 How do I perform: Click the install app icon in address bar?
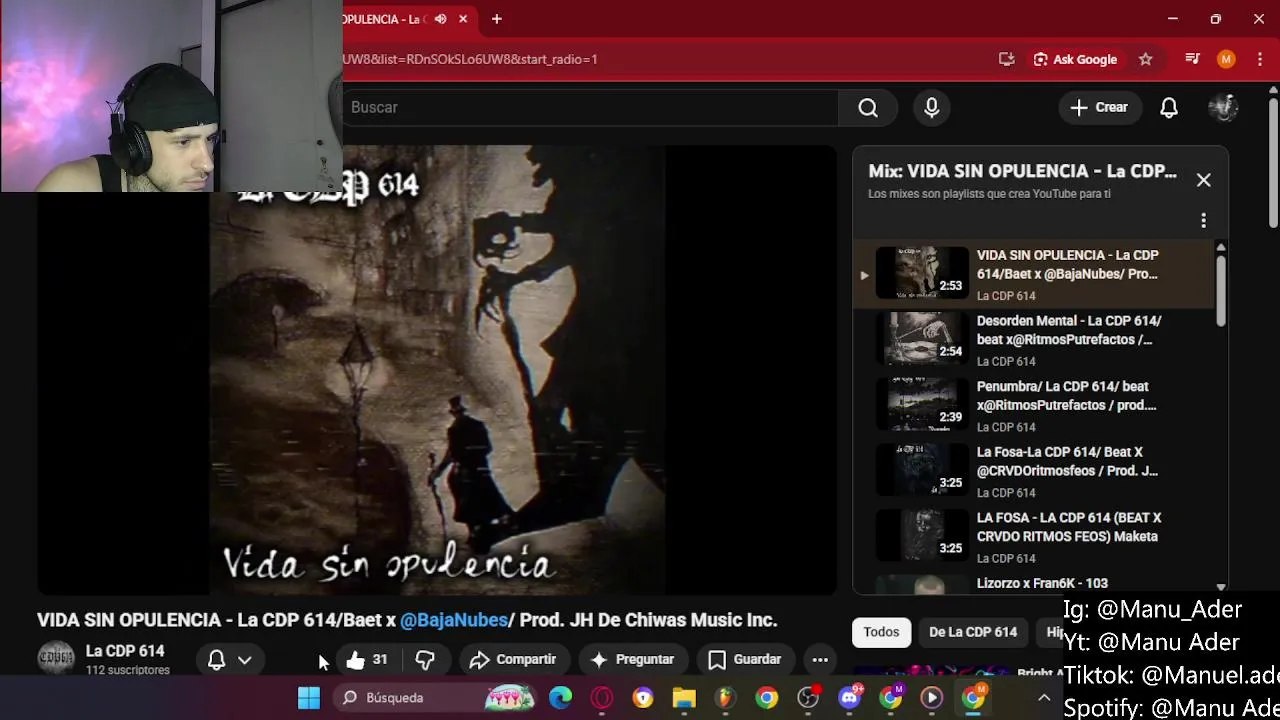[1007, 59]
